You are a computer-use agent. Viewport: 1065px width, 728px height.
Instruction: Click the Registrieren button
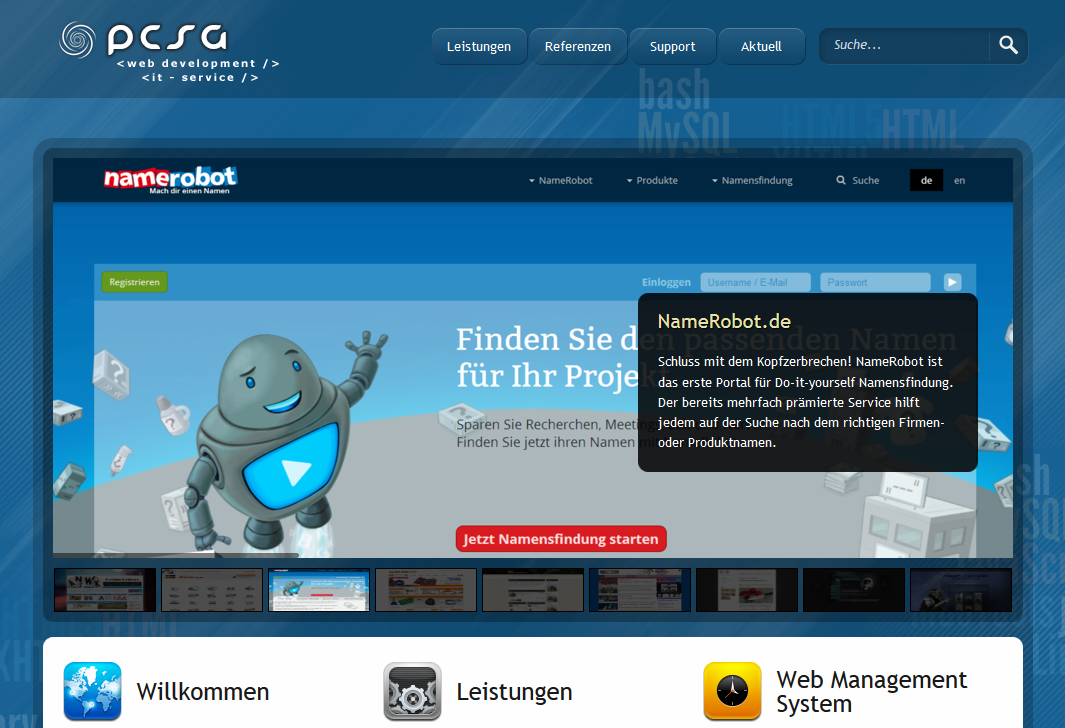coord(134,282)
